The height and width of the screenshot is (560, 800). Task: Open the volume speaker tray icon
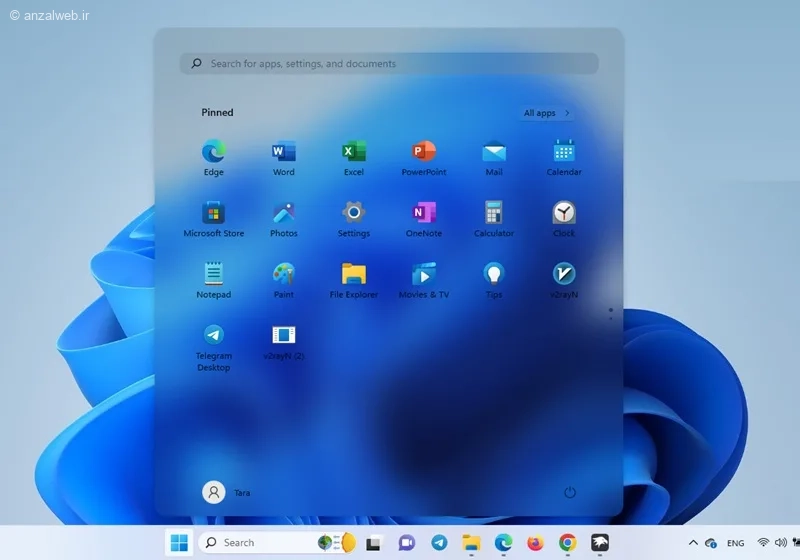[x=780, y=543]
